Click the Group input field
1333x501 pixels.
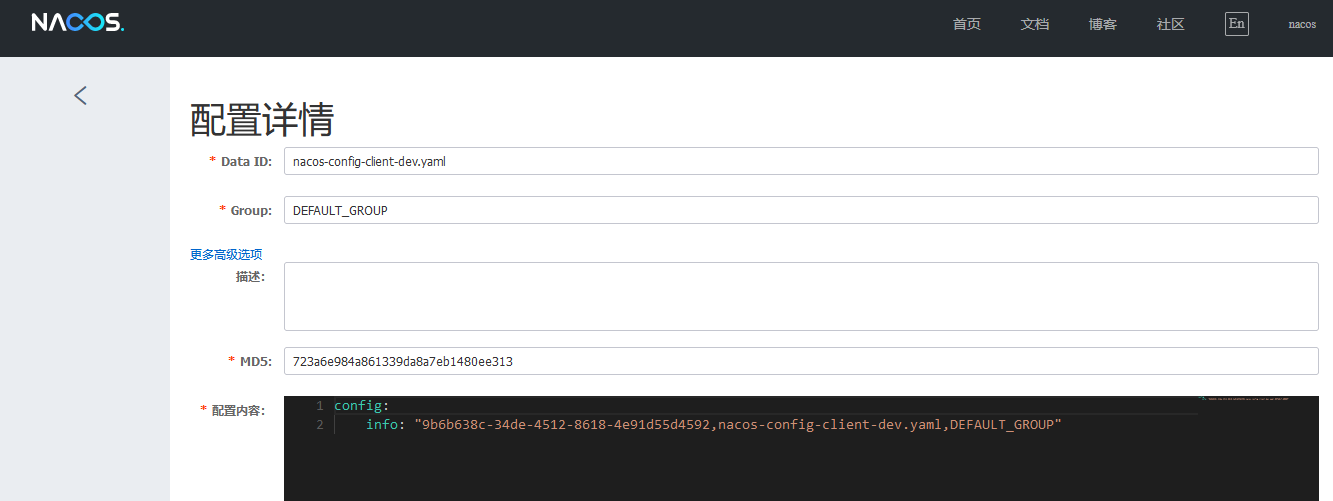801,210
